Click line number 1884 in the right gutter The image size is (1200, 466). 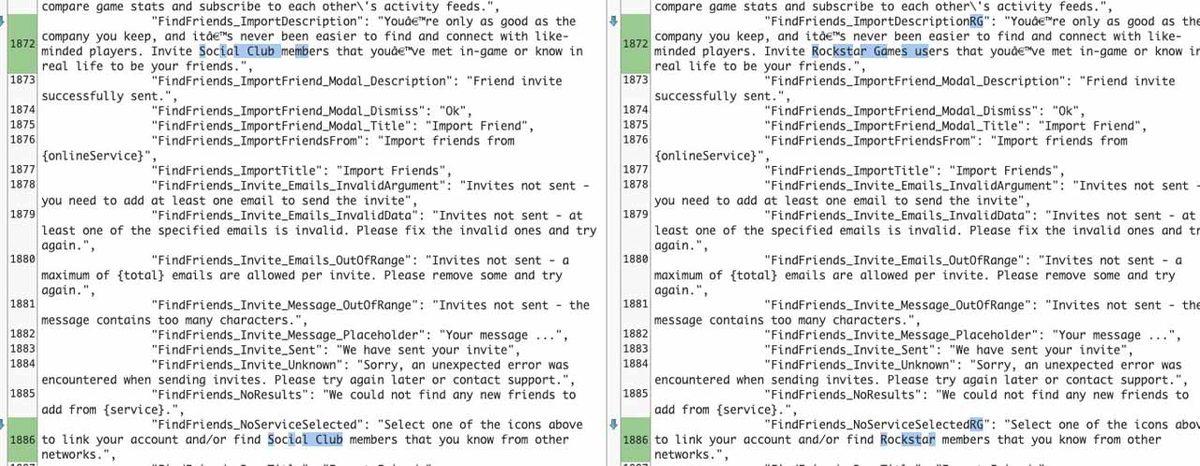tap(634, 365)
